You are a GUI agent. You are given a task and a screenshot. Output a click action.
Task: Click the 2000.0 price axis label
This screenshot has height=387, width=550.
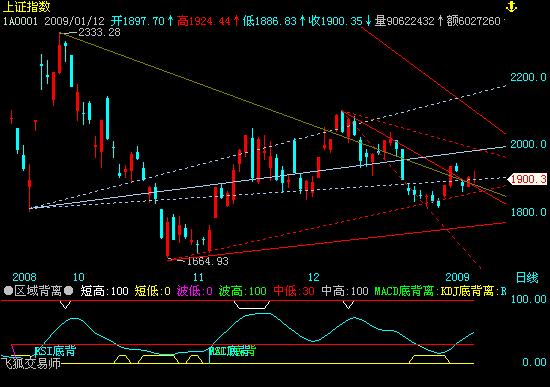pyautogui.click(x=528, y=144)
